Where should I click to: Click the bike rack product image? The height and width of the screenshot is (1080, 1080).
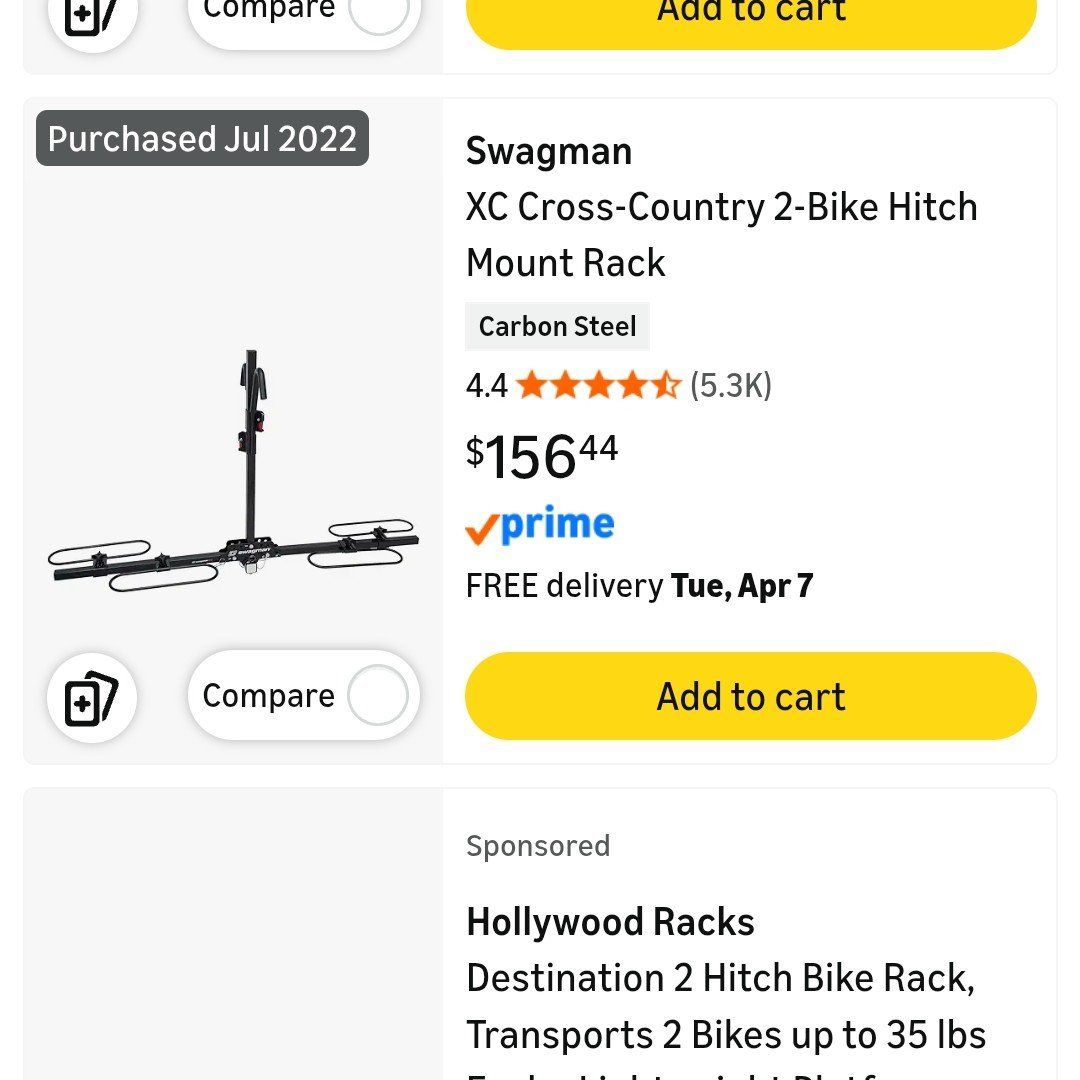(233, 460)
